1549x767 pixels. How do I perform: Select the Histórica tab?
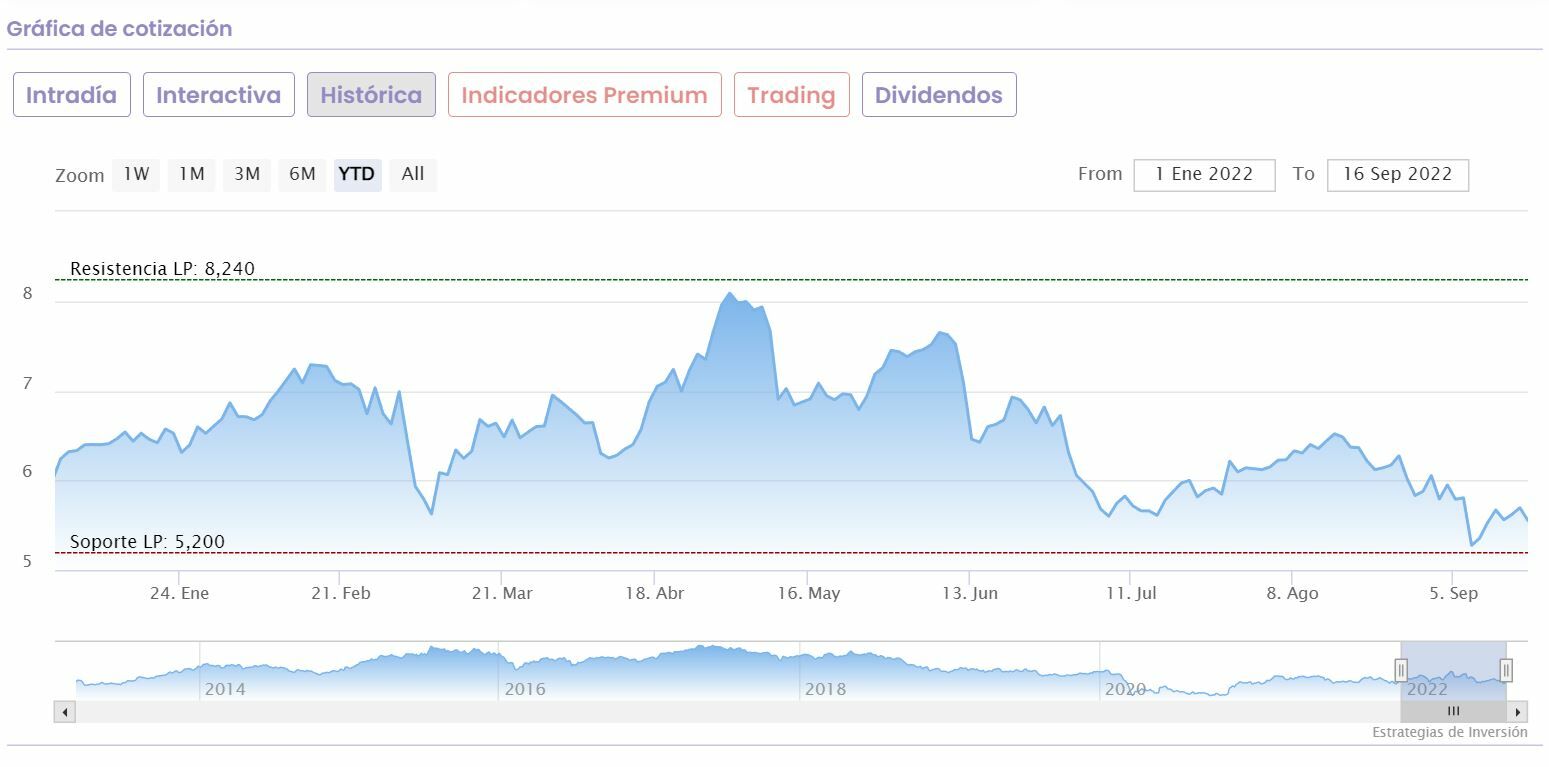click(371, 95)
